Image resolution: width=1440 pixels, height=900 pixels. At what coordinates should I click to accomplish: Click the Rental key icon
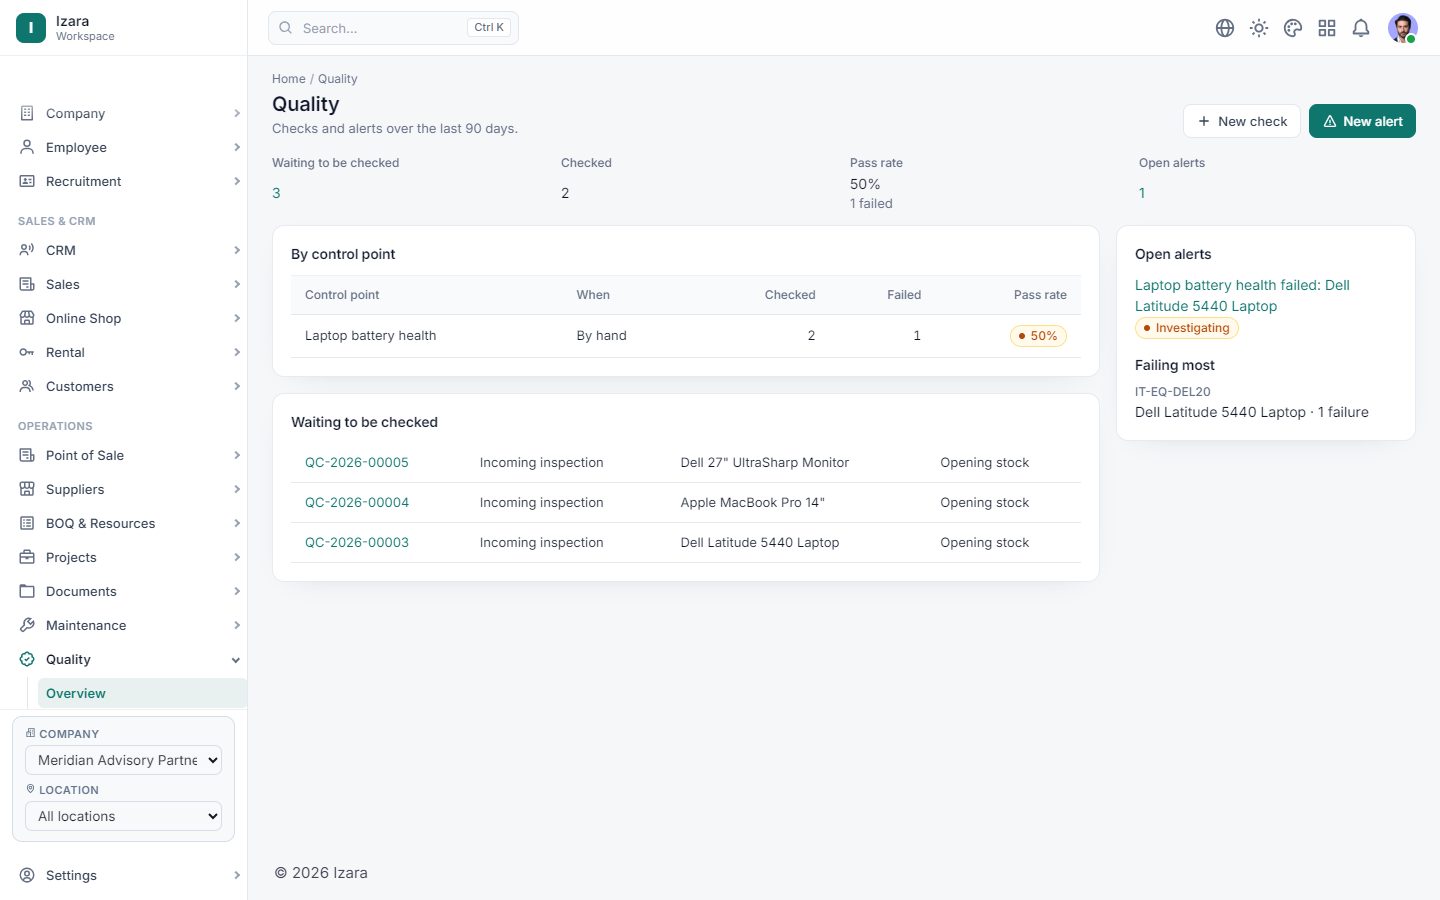tap(27, 352)
